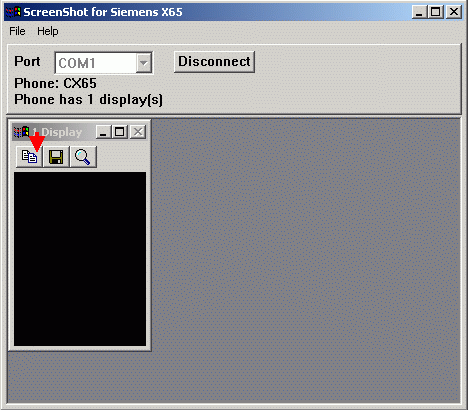Maximize the 1 Display child window
This screenshot has height=410, width=468.
[x=120, y=132]
